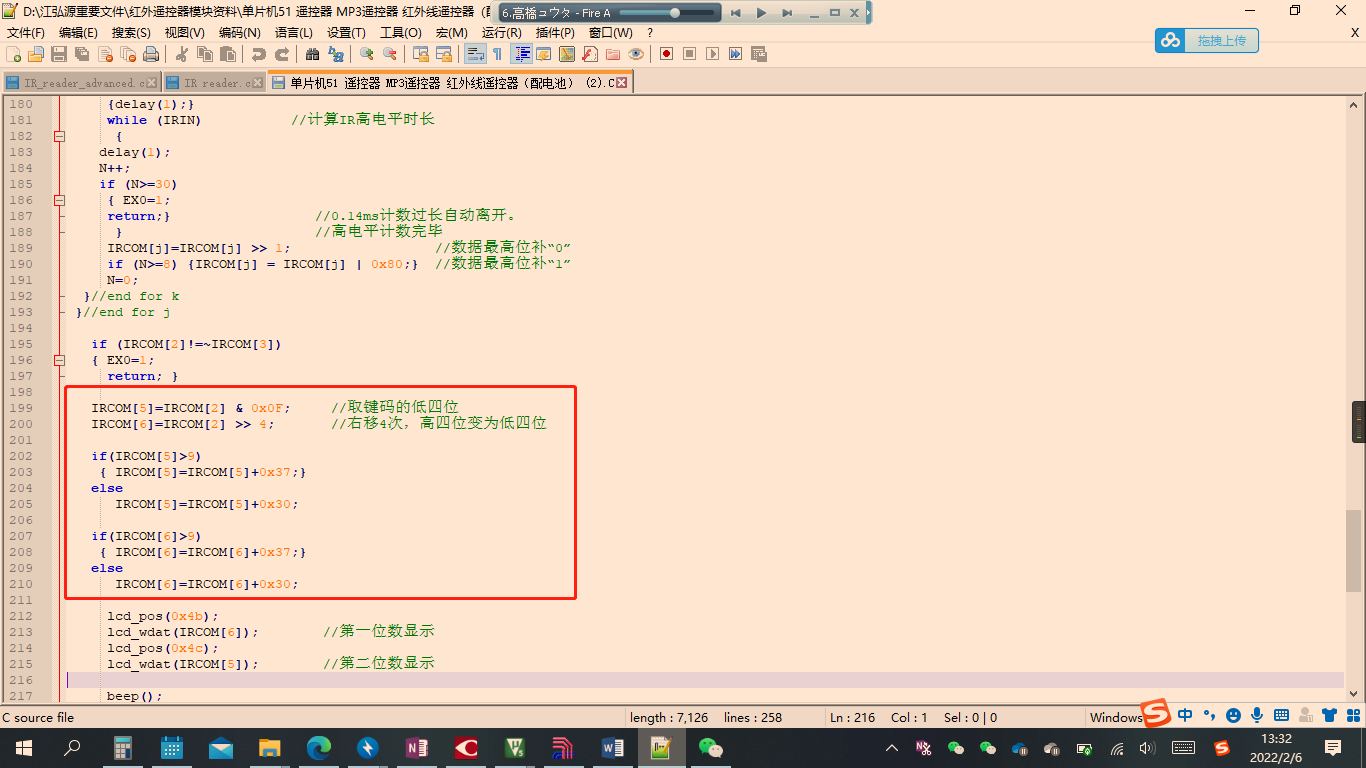Toggle word wrap in toolbar
1366x768 pixels.
coord(475,54)
